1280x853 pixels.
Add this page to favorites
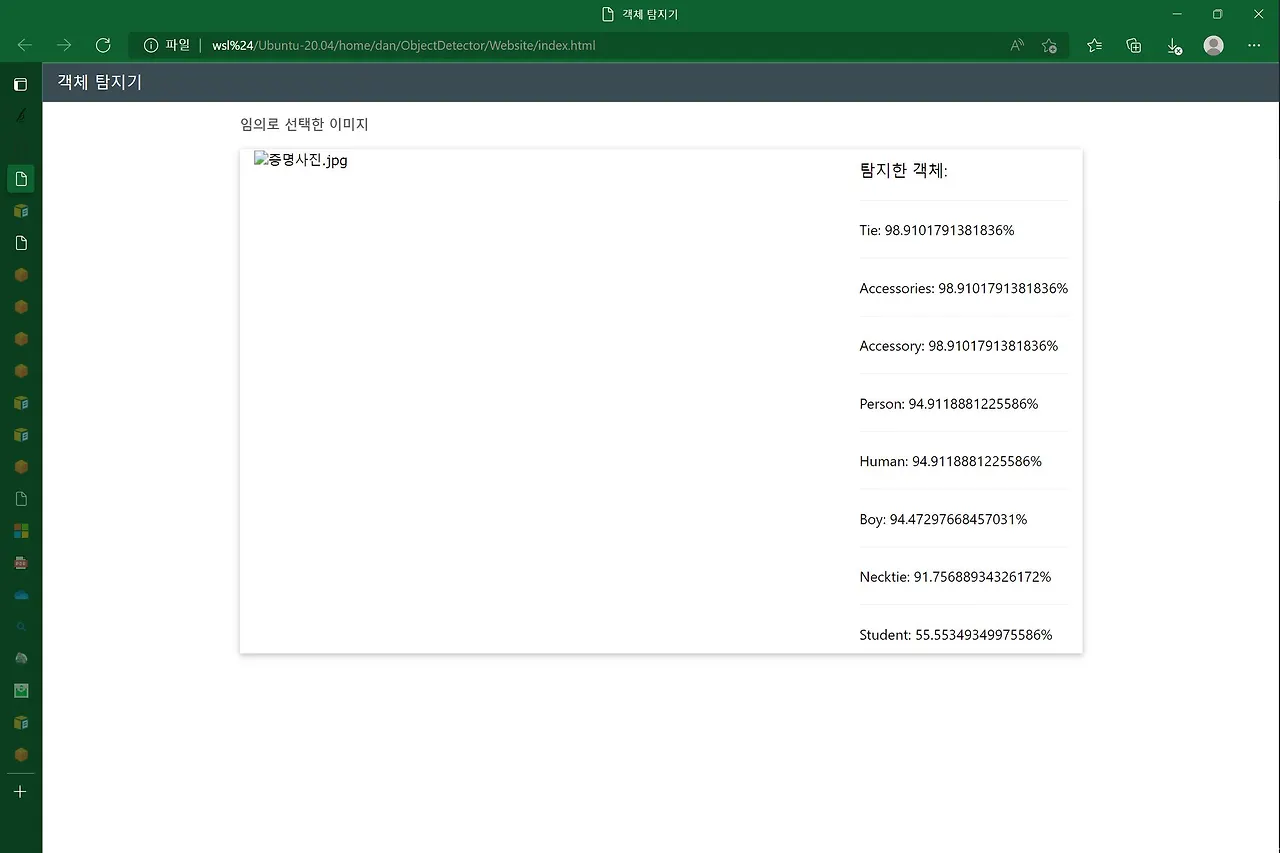pos(1049,45)
